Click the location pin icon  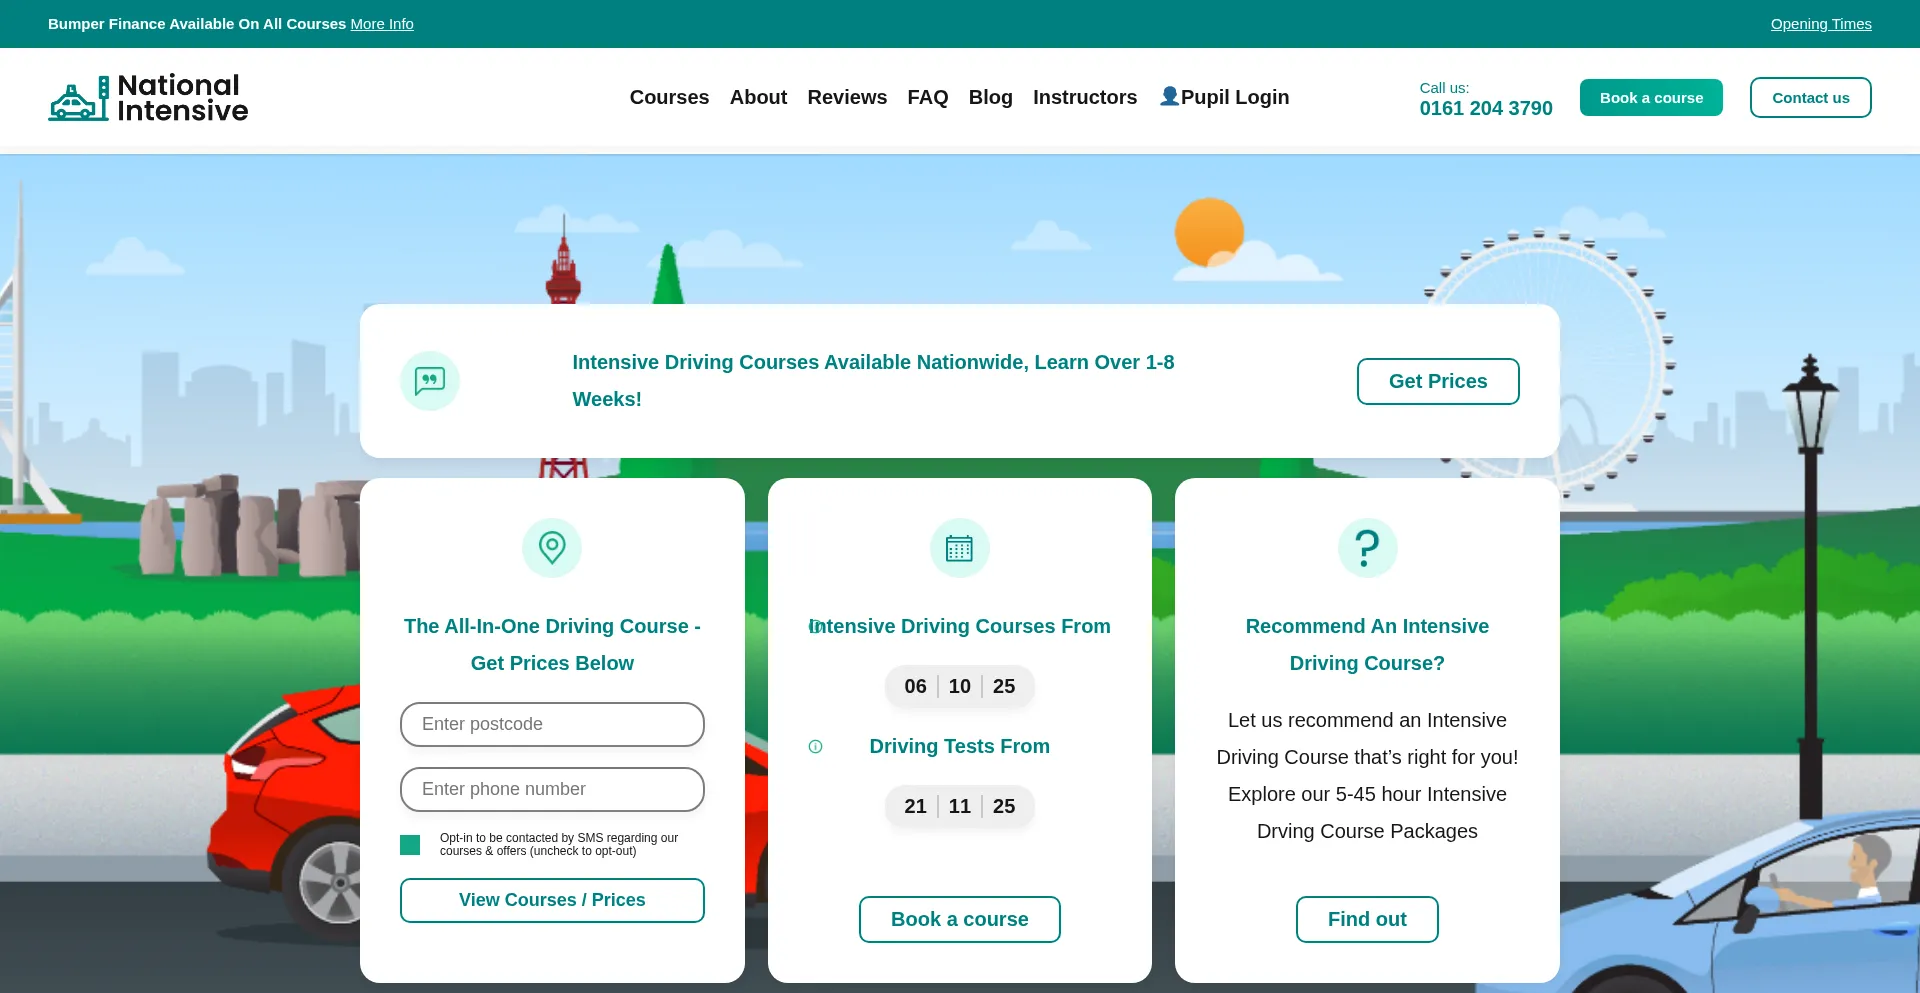tap(552, 548)
